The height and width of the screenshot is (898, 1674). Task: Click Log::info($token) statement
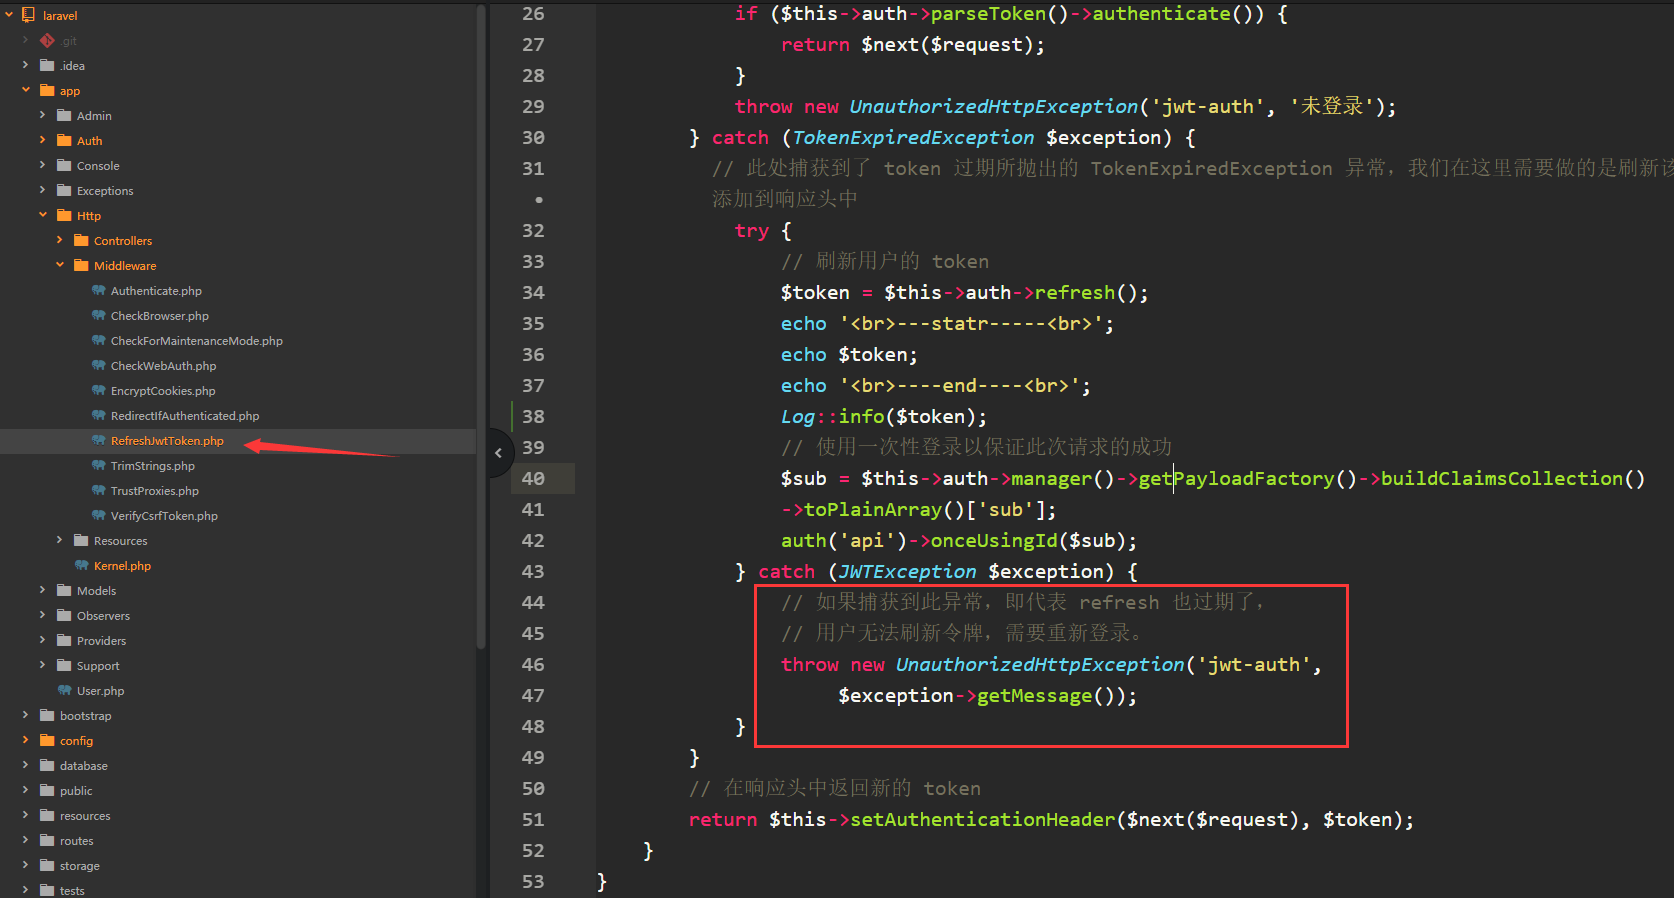pyautogui.click(x=884, y=417)
